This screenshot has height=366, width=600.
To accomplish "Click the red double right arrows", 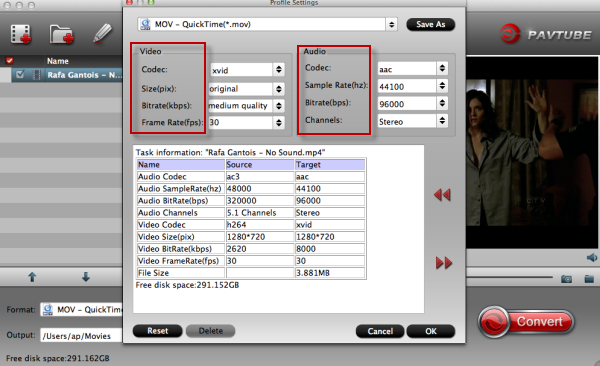I will pos(444,263).
